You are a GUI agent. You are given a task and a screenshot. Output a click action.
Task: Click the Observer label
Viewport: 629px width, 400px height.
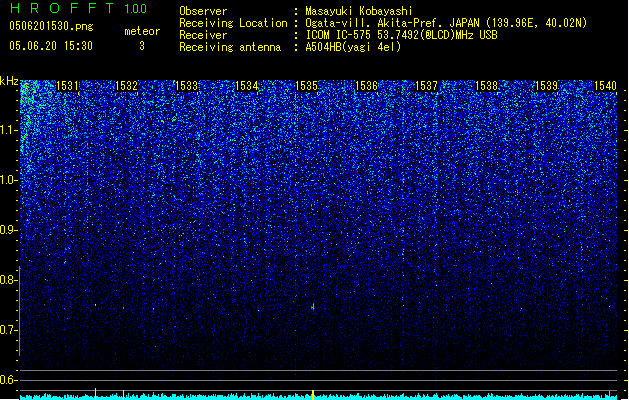203,11
